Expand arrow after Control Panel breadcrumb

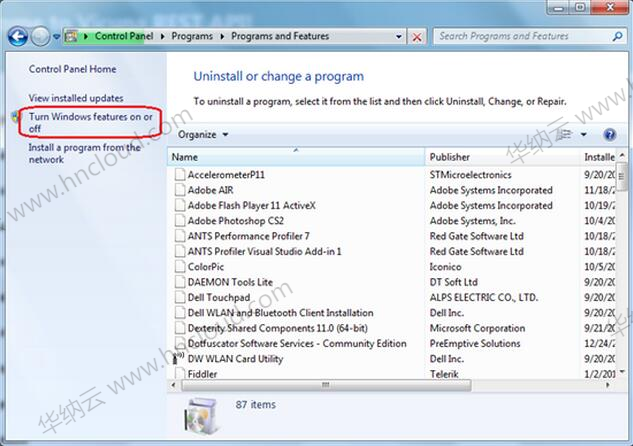coord(162,36)
